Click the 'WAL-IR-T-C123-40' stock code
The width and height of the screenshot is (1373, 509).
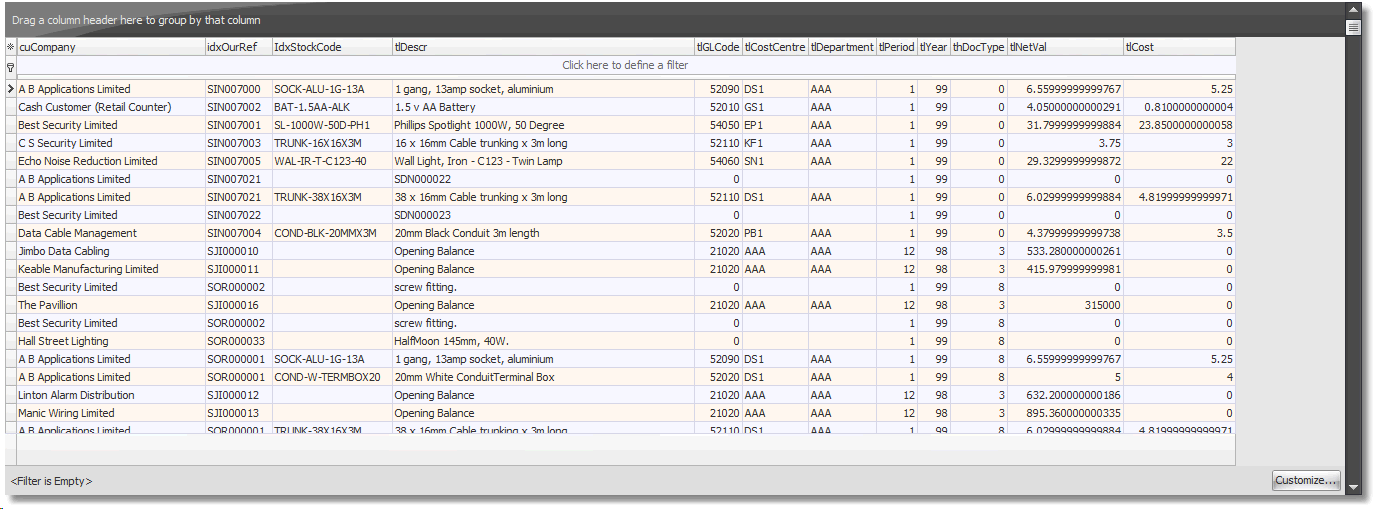332,161
